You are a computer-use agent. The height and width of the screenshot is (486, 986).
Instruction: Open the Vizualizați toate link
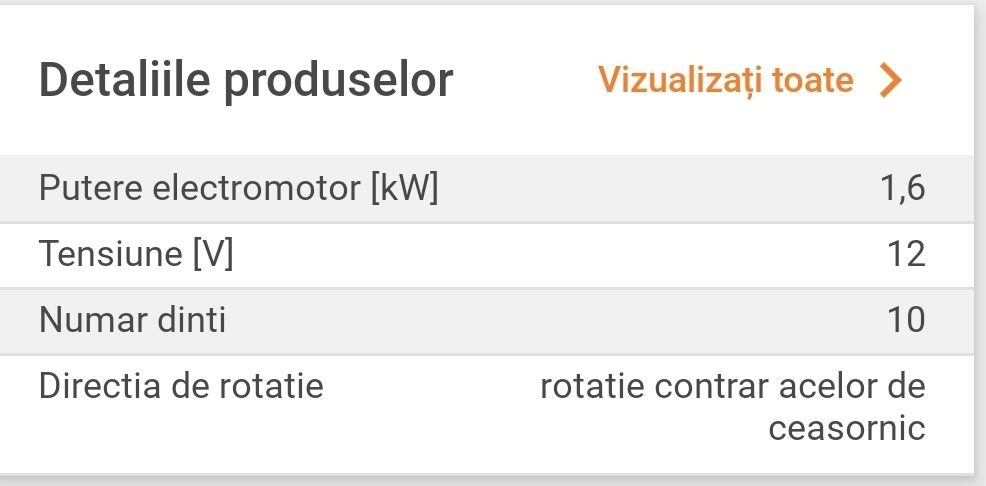click(725, 80)
